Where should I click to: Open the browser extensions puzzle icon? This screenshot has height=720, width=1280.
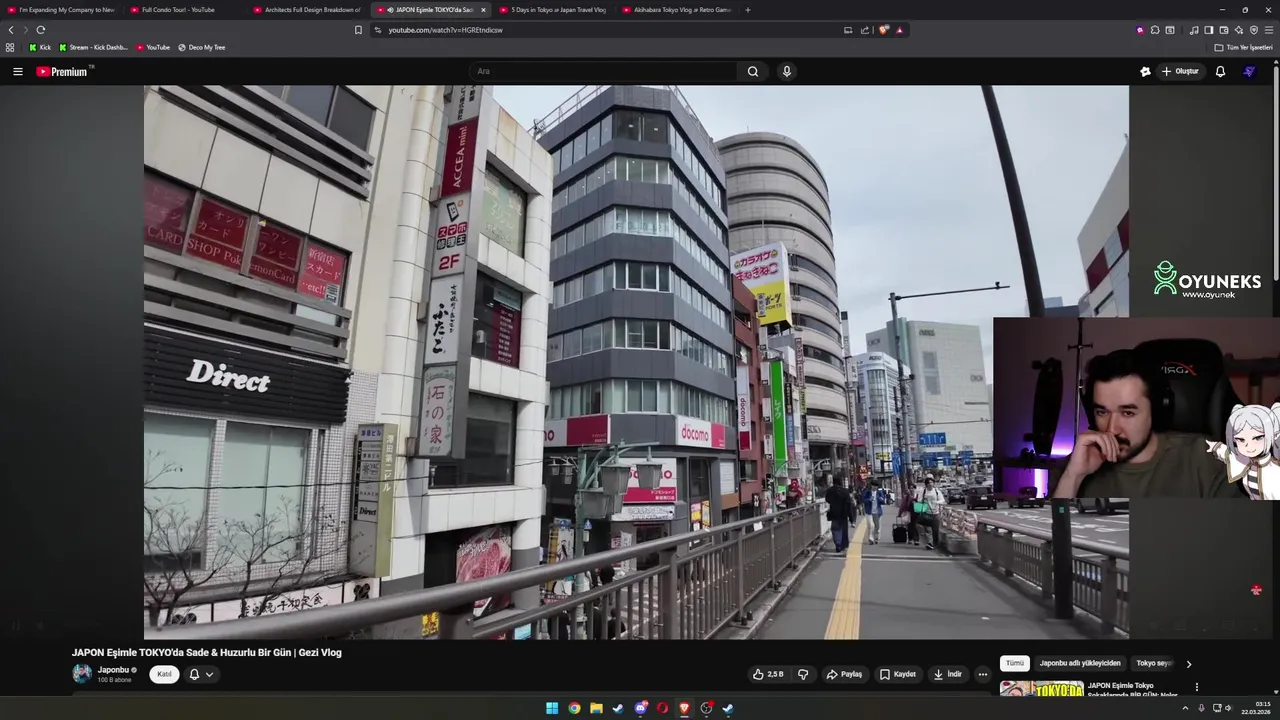(x=1155, y=30)
